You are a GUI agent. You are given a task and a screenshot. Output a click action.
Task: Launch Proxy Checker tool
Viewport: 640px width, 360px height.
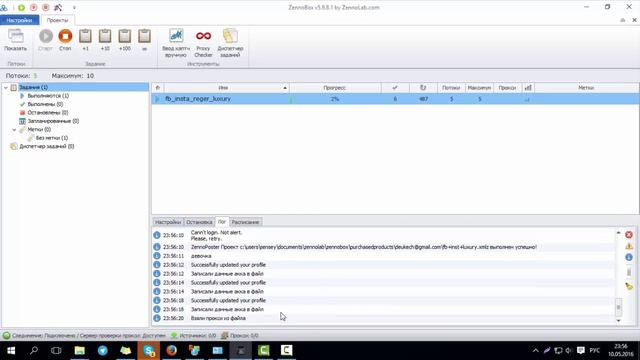click(203, 43)
